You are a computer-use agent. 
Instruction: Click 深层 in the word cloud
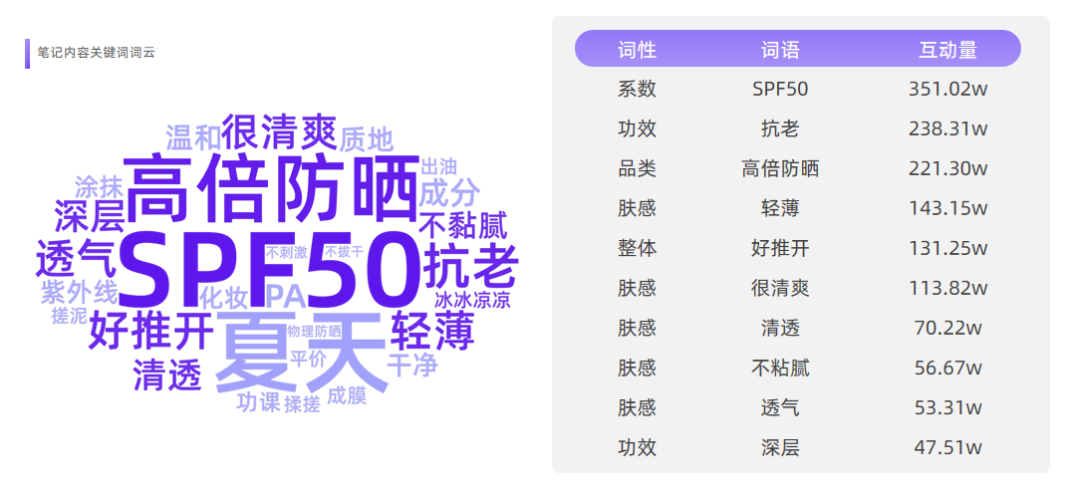[89, 216]
